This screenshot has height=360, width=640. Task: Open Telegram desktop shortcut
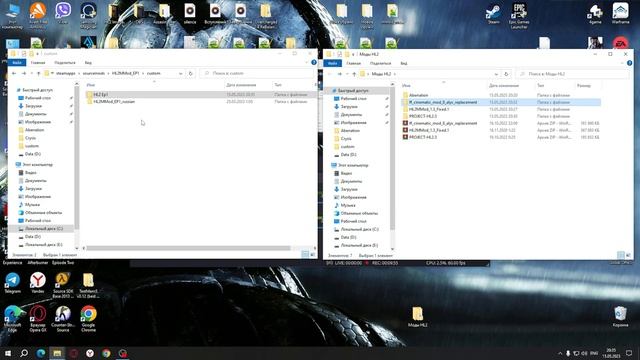click(x=13, y=283)
